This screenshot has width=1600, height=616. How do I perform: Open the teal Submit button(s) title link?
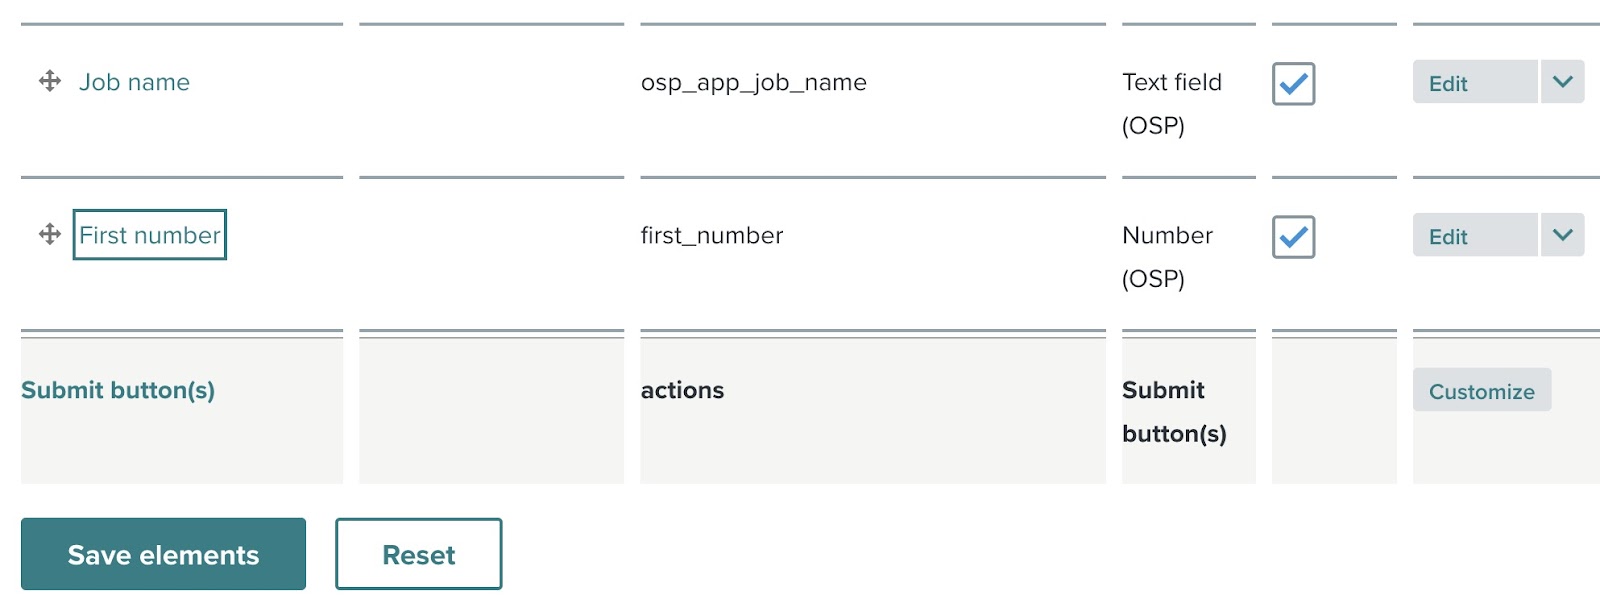118,390
